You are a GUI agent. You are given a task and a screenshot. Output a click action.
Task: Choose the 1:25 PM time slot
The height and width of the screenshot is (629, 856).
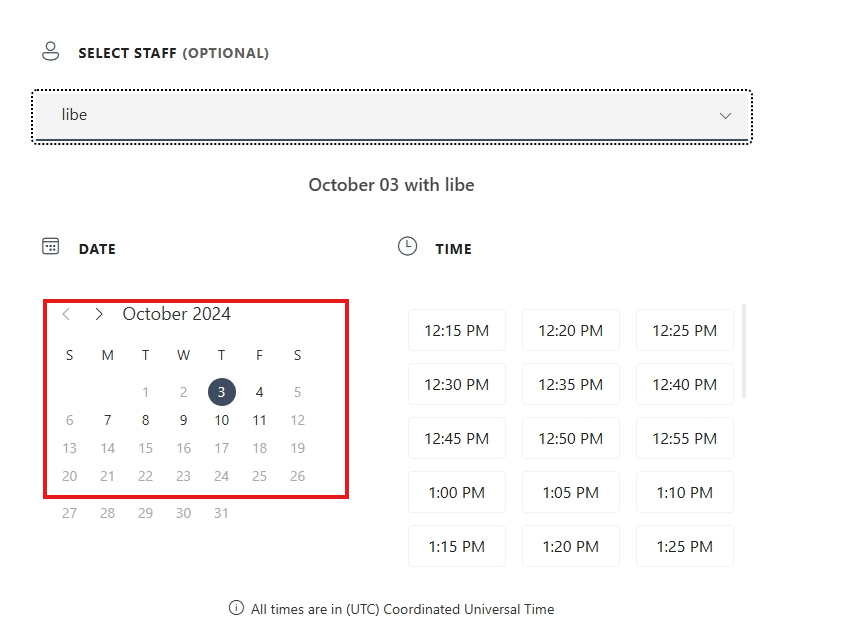tap(685, 547)
